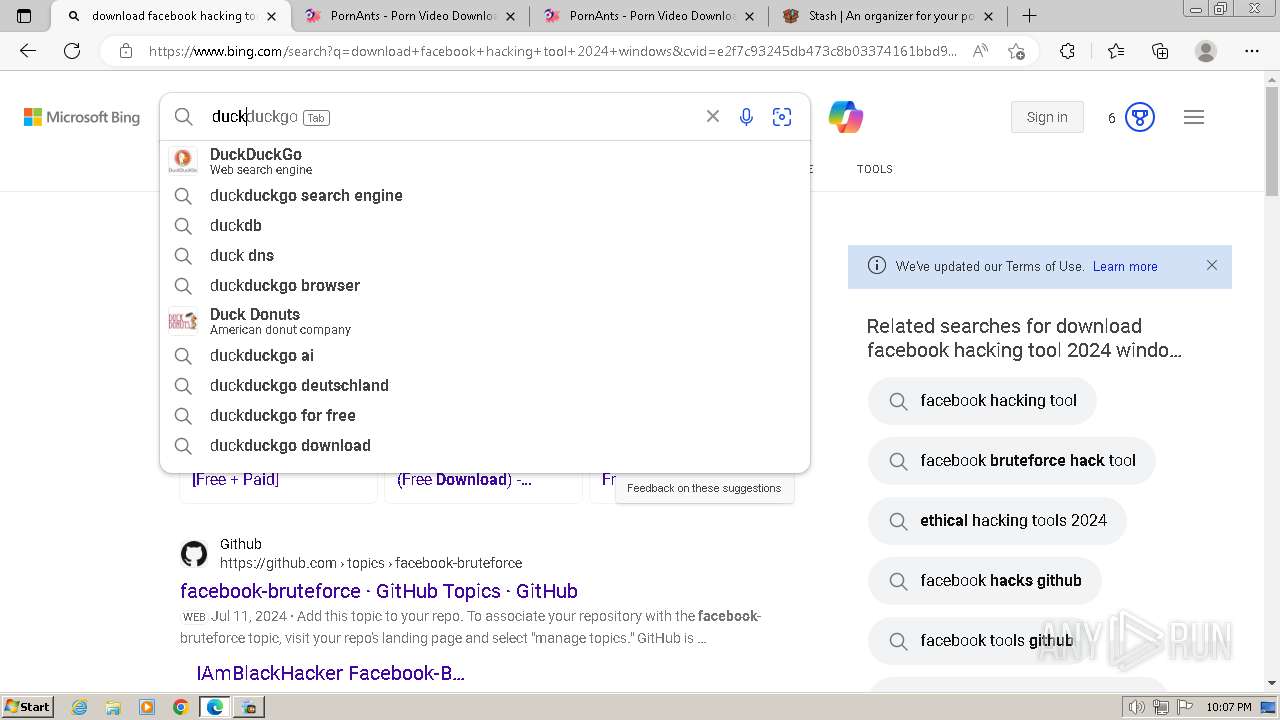Image resolution: width=1280 pixels, height=720 pixels.
Task: Select the duckdb suggestion
Action: pos(485,226)
